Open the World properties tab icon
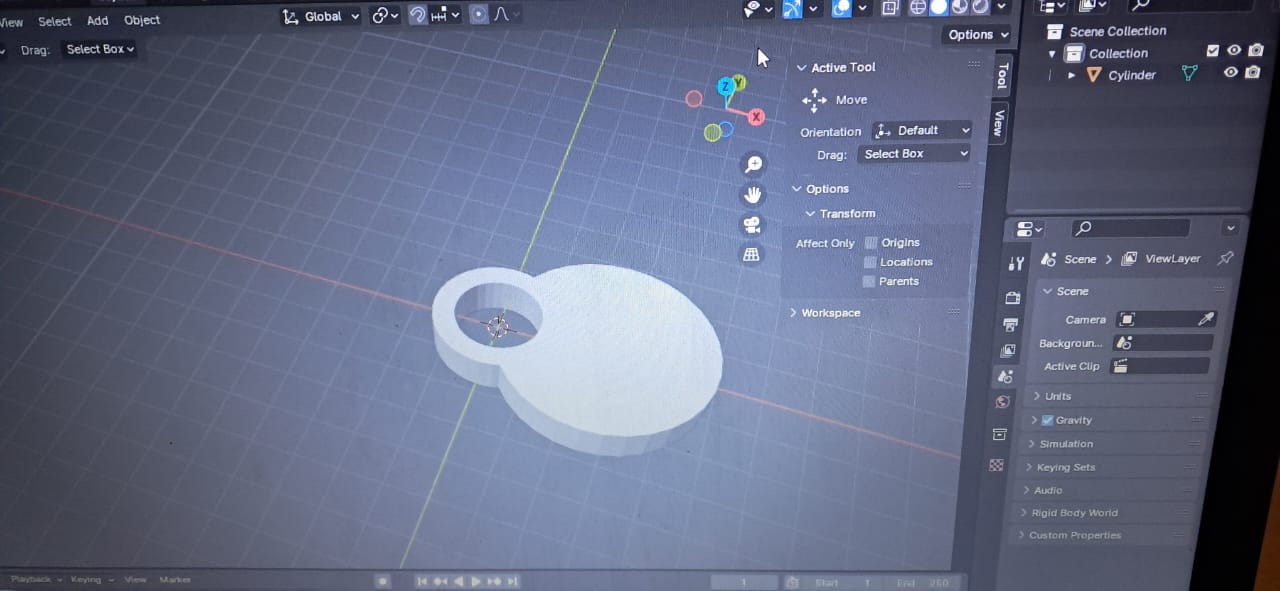 (x=1003, y=402)
